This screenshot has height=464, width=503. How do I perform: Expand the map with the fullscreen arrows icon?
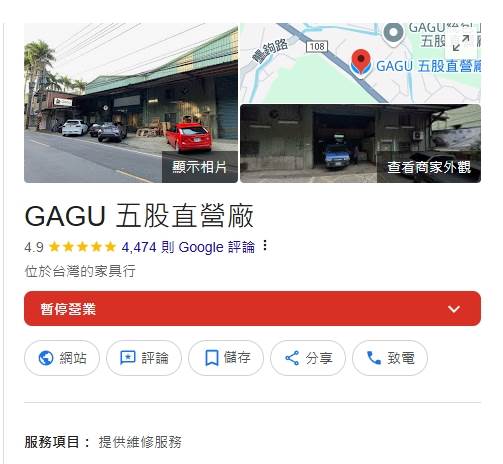point(461,43)
